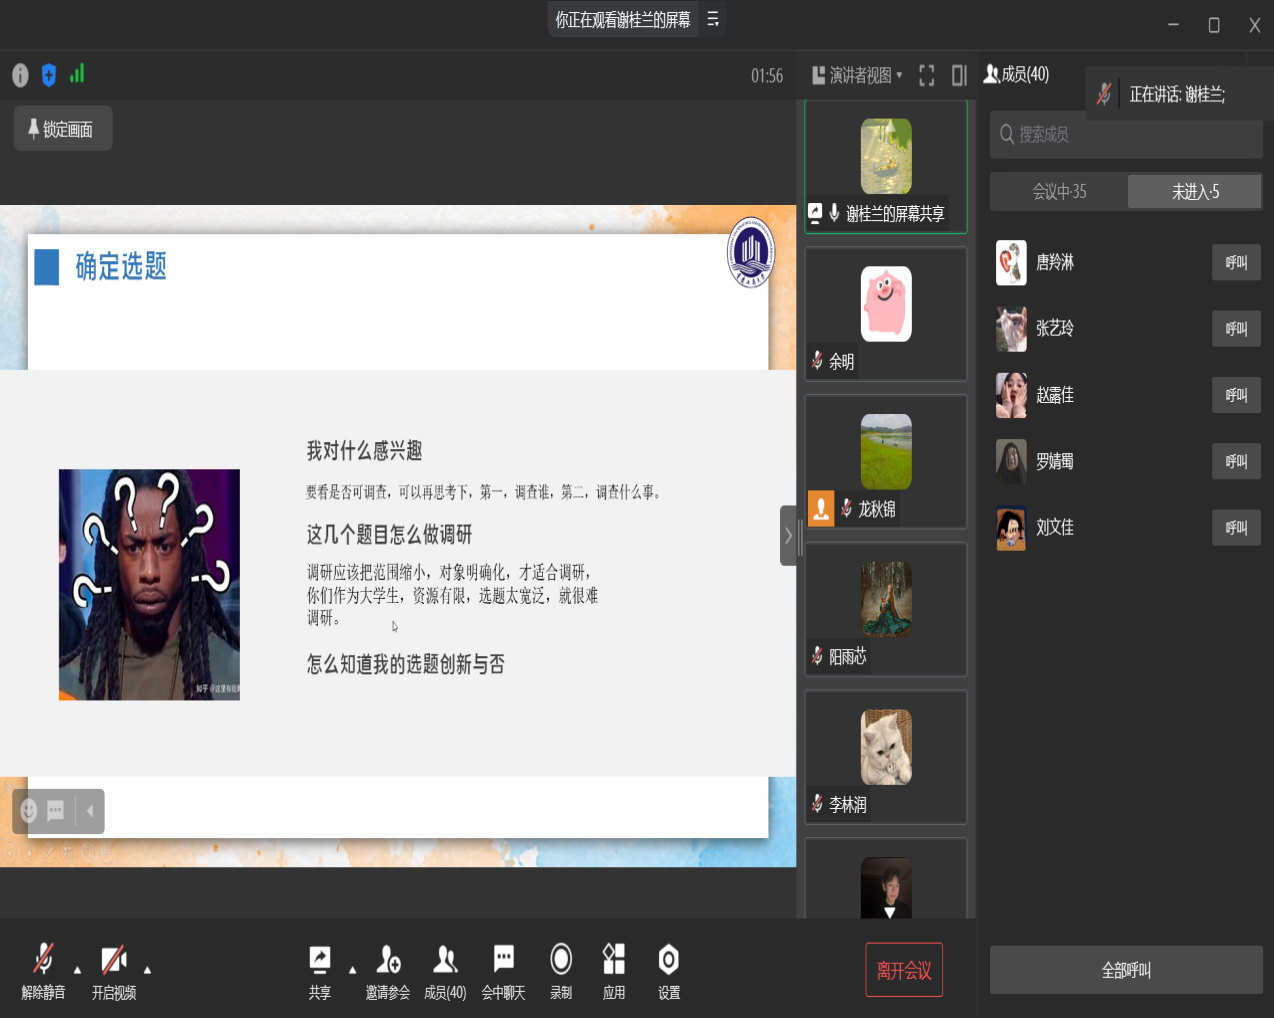Select the 未进入·5 tab
The height and width of the screenshot is (1018, 1274).
[x=1195, y=192]
